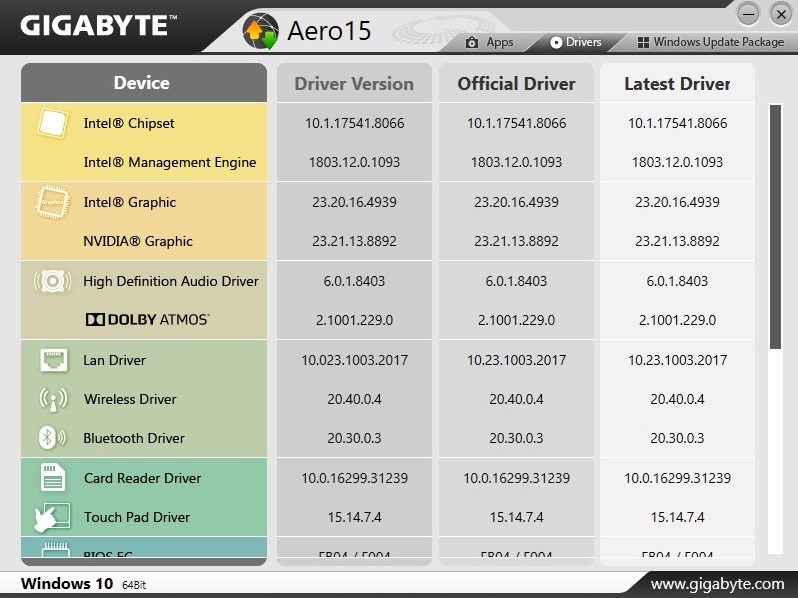Viewport: 798px width, 598px height.
Task: Click the Aero15 update arrows logo
Action: pyautogui.click(x=262, y=31)
